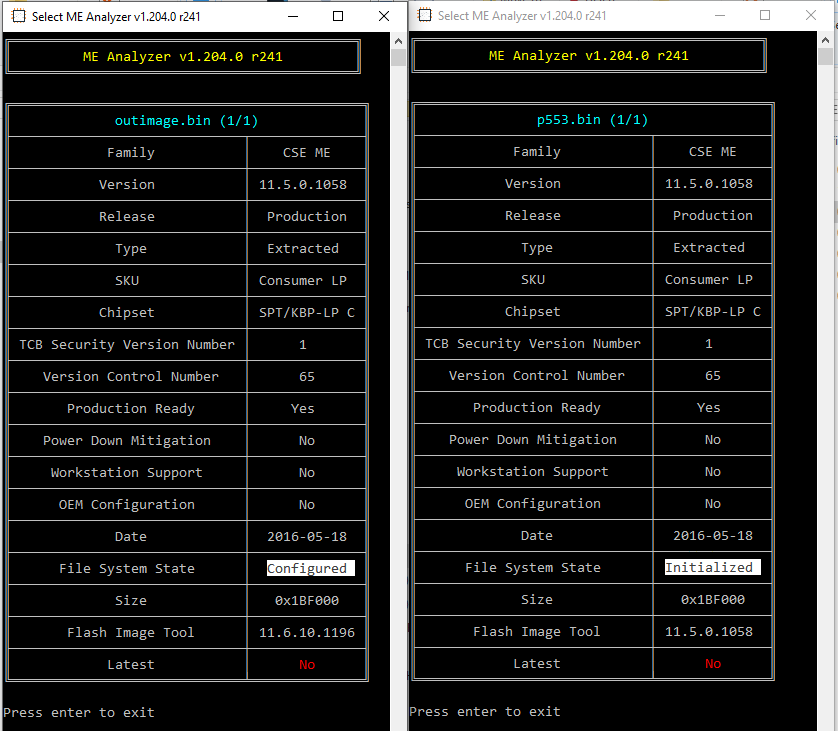Click the TCB Security Version Number label in the right window
Viewport: 838px width, 731px height.
pos(533,344)
